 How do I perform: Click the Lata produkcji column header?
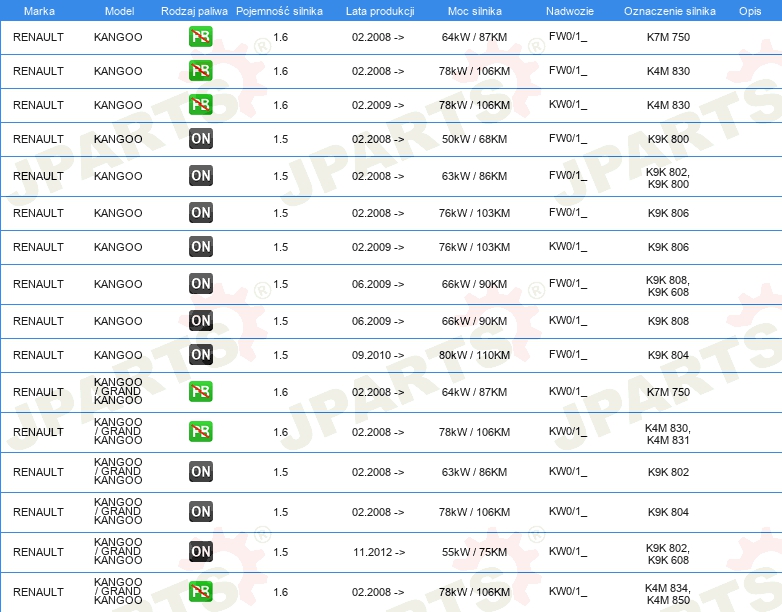pyautogui.click(x=380, y=11)
